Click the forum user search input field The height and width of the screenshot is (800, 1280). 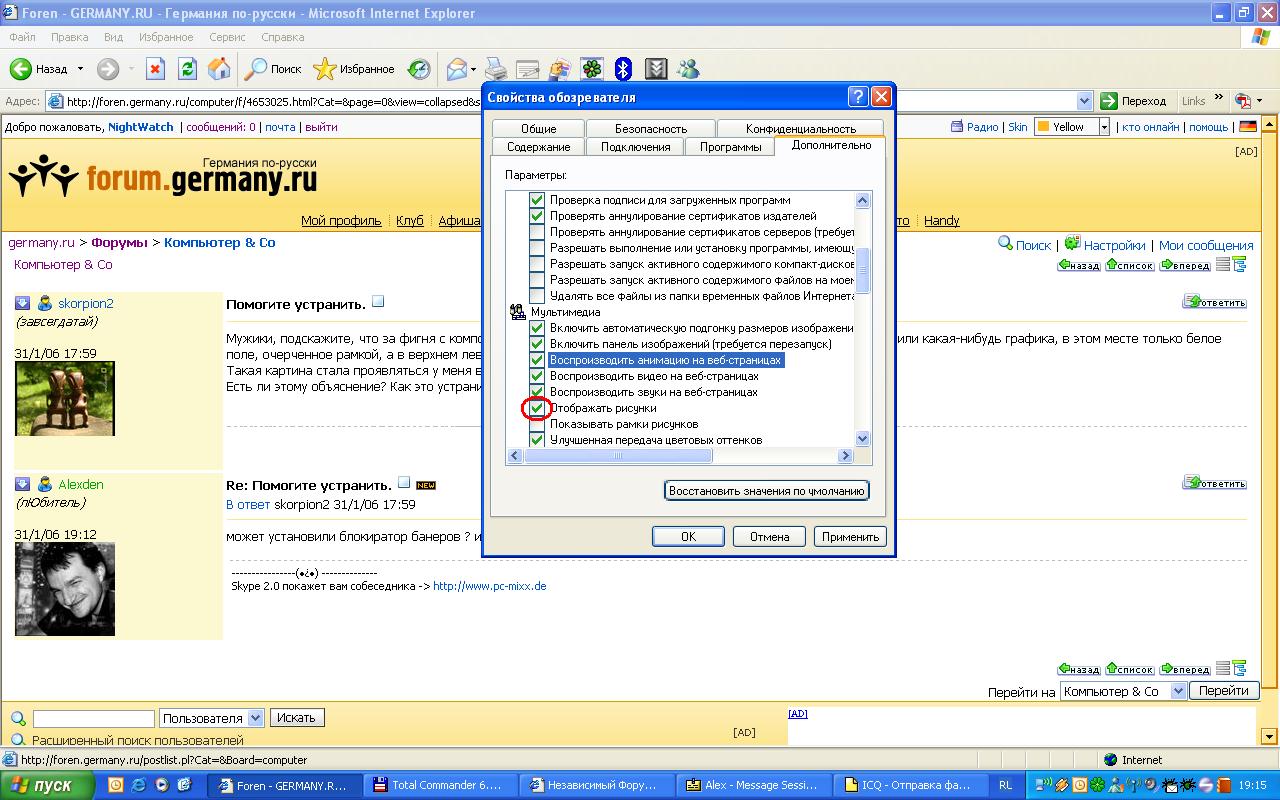[x=94, y=718]
